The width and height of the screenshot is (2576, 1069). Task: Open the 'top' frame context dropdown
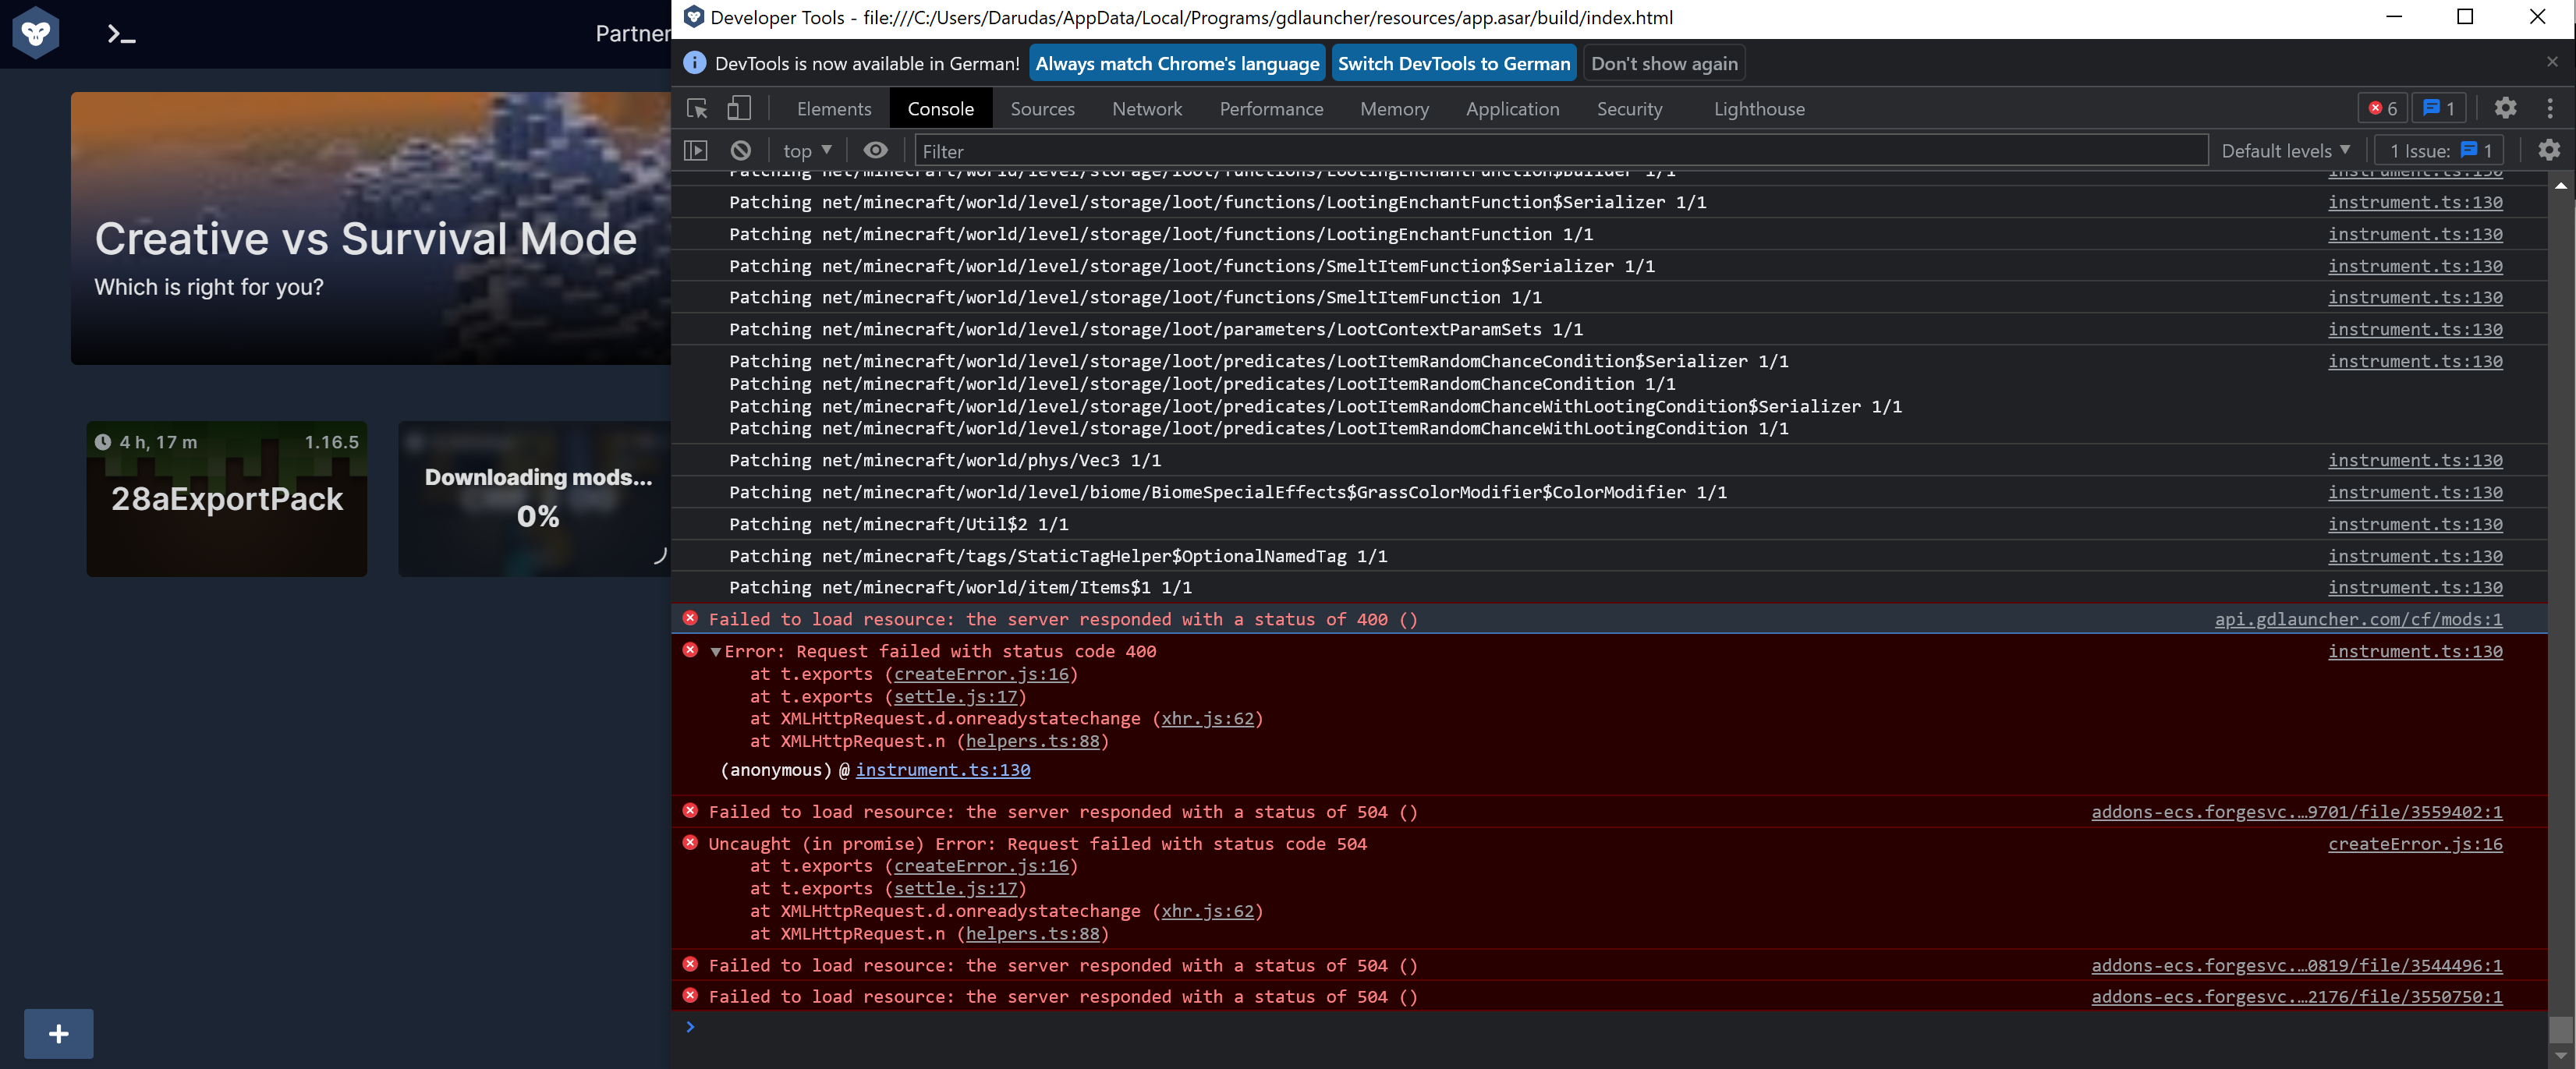[805, 149]
